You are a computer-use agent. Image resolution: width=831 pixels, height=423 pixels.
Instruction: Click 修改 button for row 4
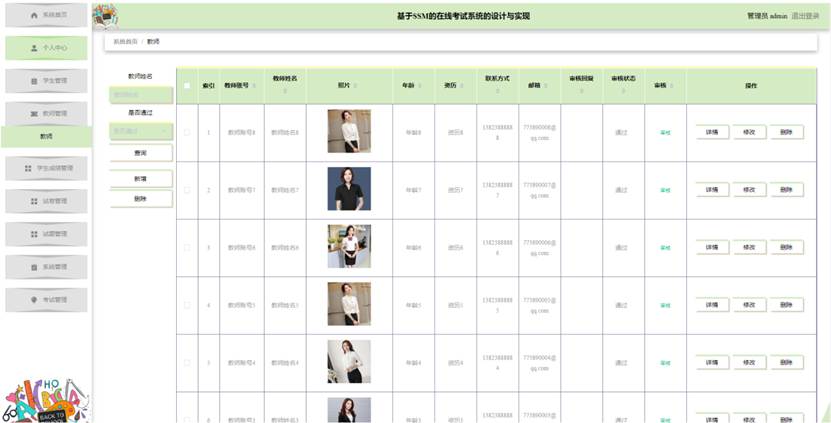point(749,305)
